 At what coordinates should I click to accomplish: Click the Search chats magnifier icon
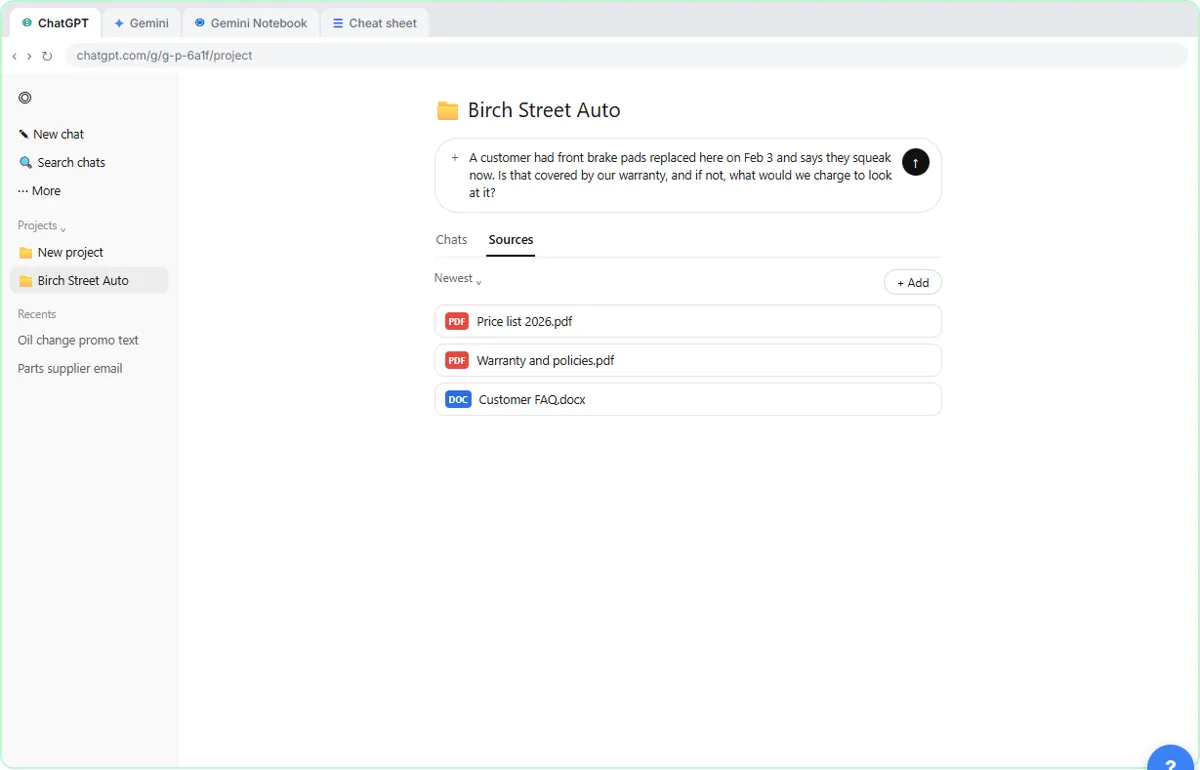tap(26, 162)
